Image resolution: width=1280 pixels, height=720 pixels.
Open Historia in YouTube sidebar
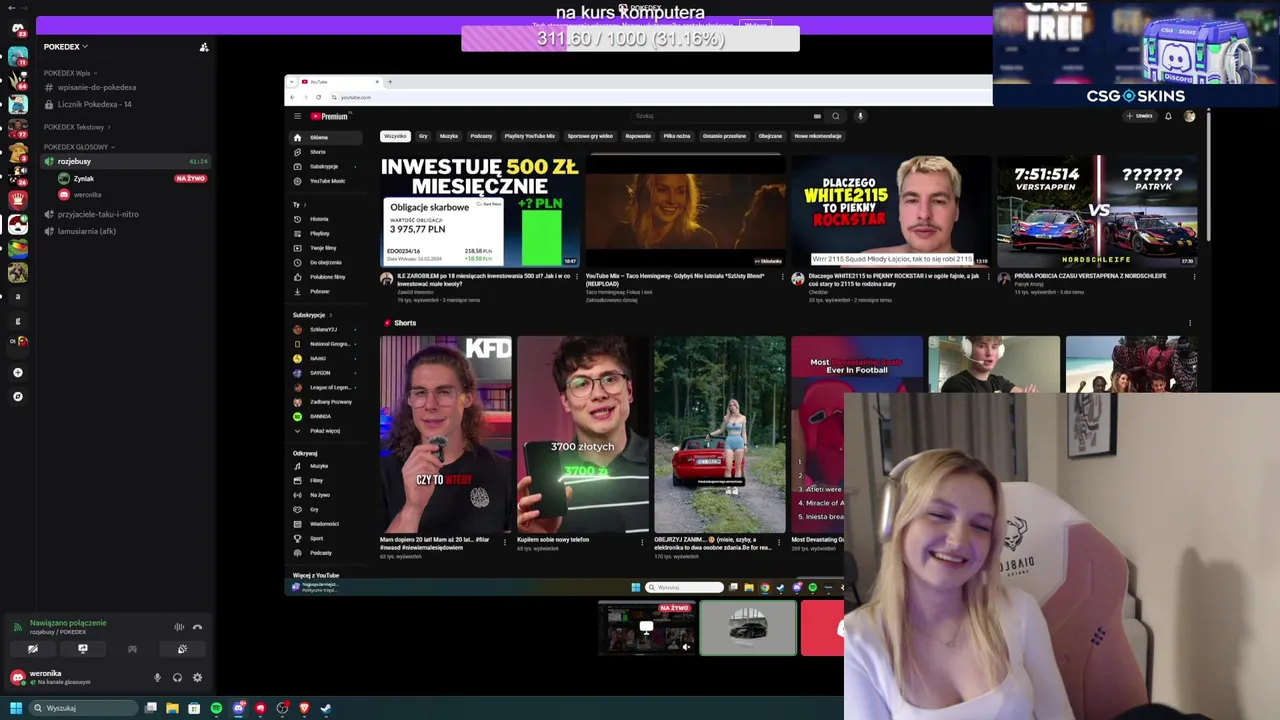coord(325,219)
